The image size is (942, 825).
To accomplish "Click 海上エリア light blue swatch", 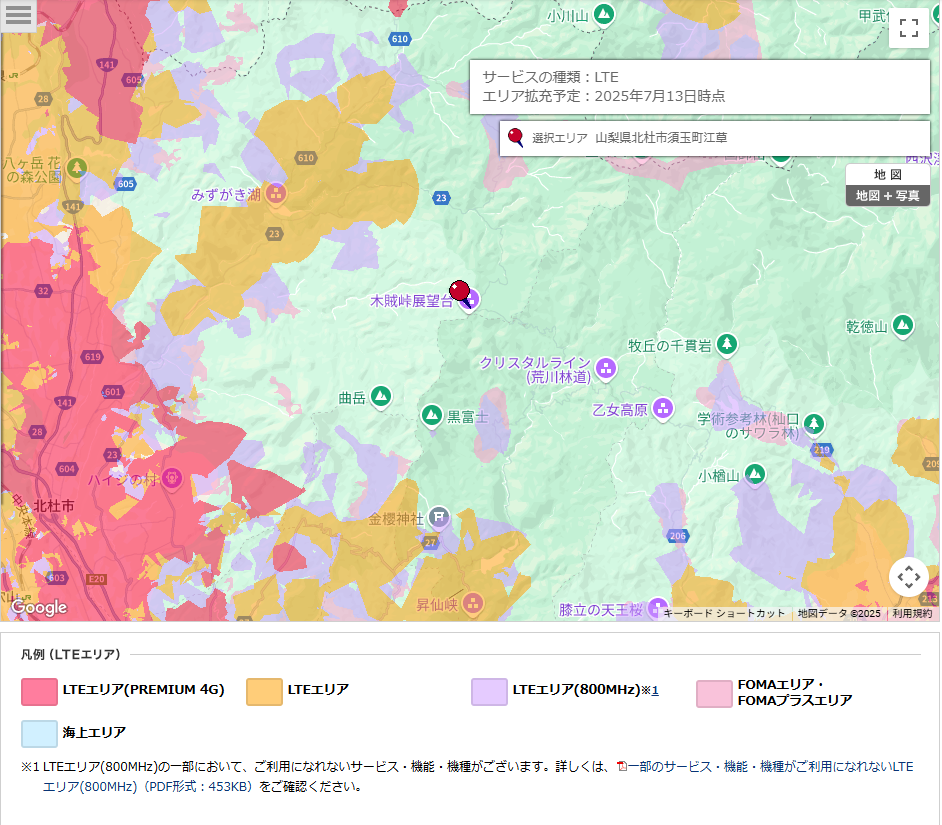I will coord(39,734).
